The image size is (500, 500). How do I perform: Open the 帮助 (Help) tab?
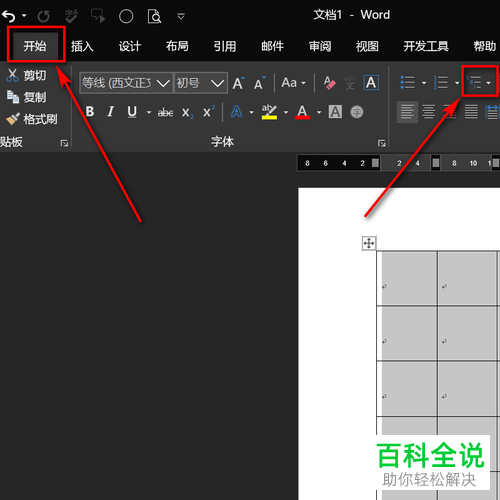click(485, 46)
